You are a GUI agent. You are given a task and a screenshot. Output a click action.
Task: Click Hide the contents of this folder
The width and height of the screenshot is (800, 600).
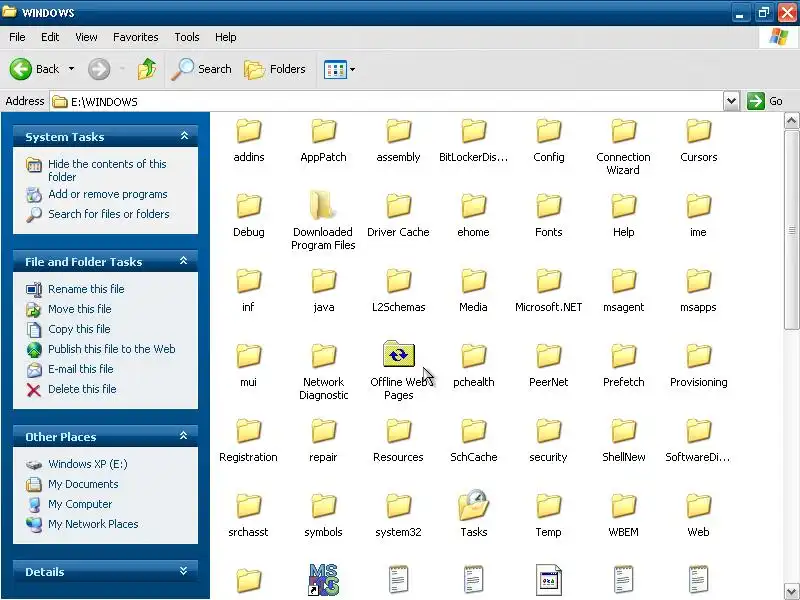tap(107, 170)
